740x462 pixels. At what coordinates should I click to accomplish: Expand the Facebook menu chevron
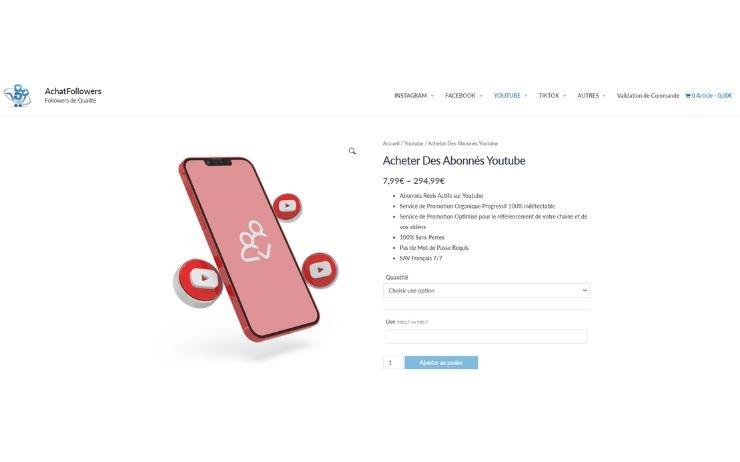pos(481,96)
